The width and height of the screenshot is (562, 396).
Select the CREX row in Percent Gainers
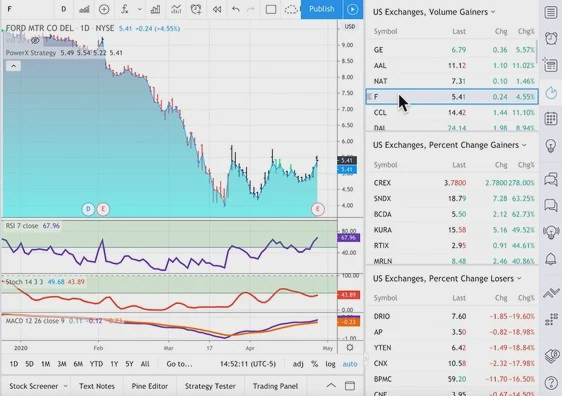(452, 183)
